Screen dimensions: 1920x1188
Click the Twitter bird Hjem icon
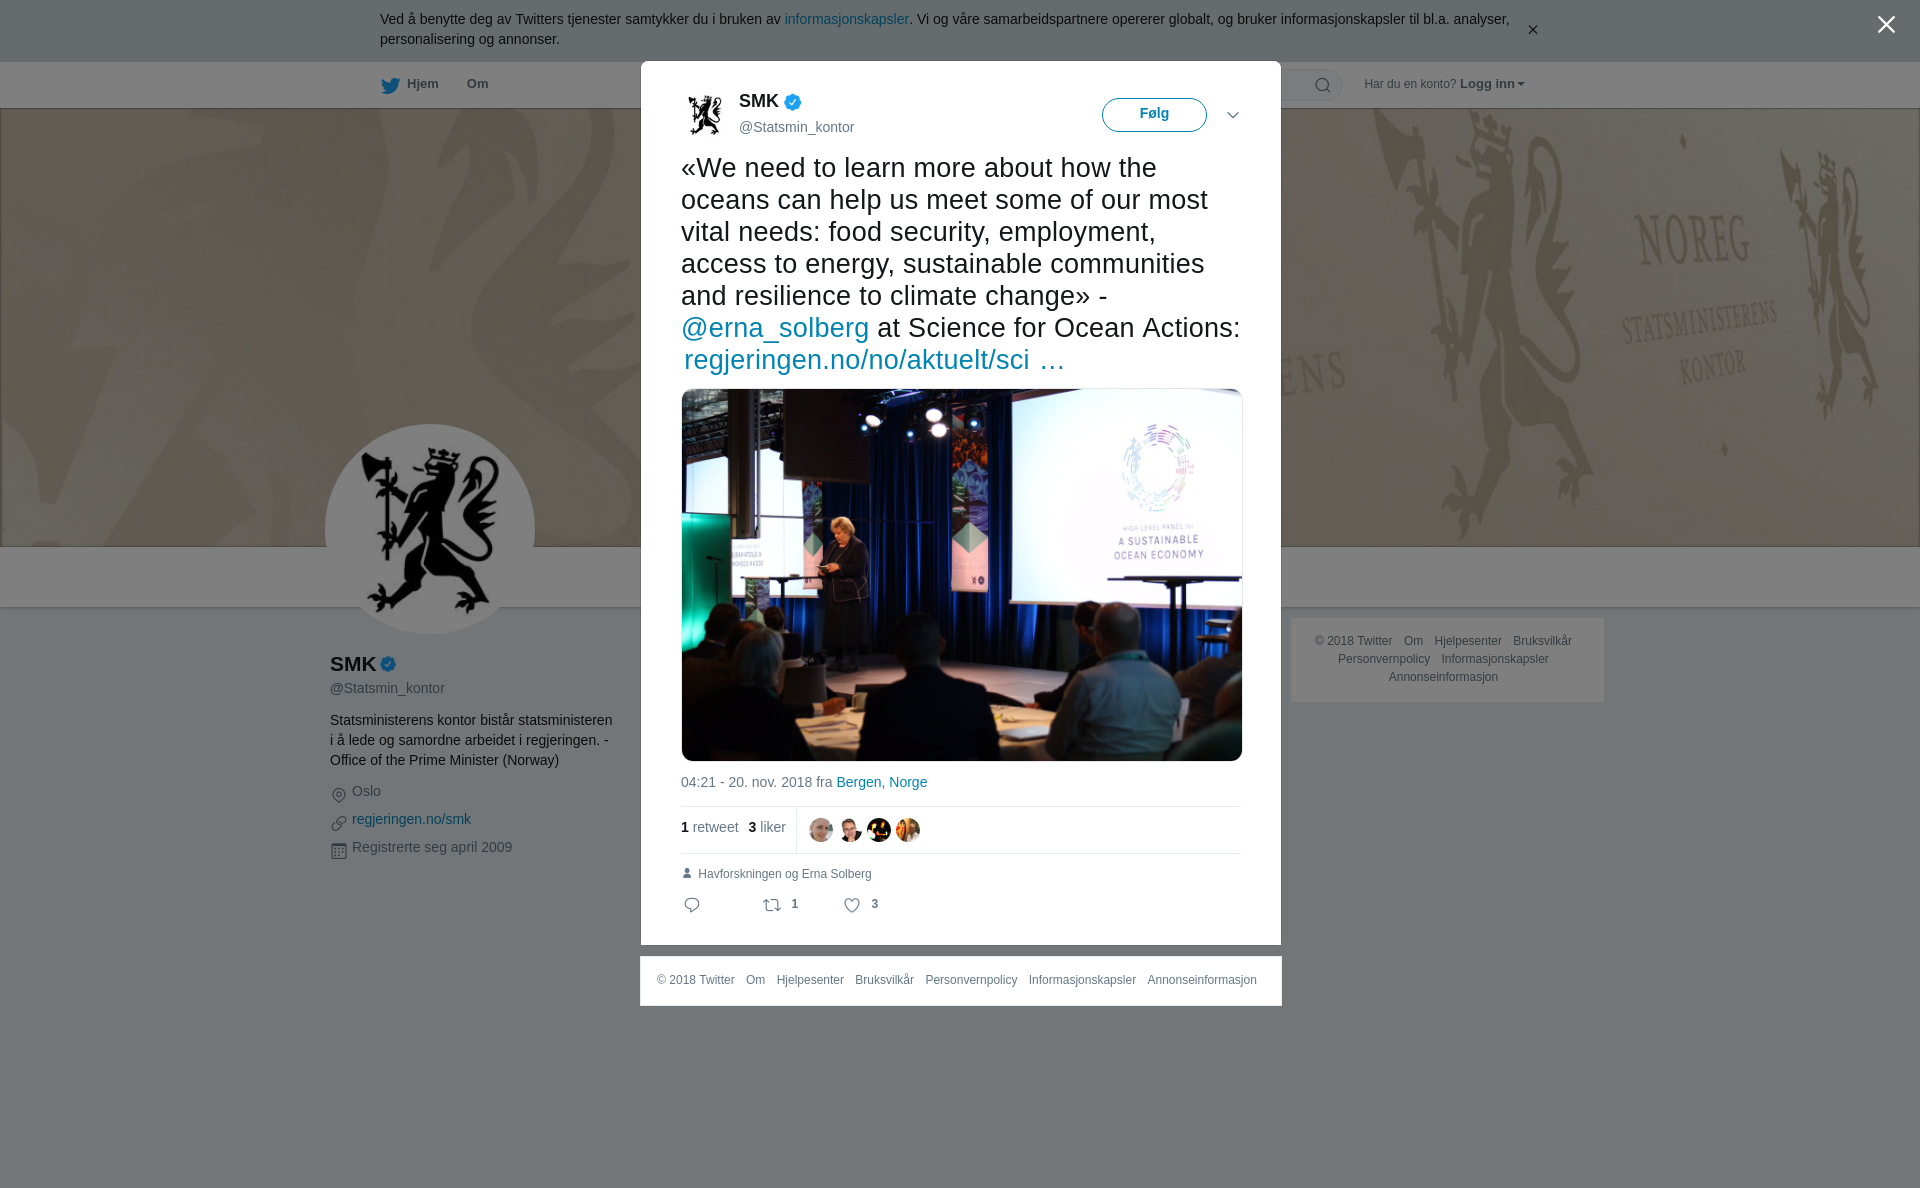pyautogui.click(x=390, y=85)
